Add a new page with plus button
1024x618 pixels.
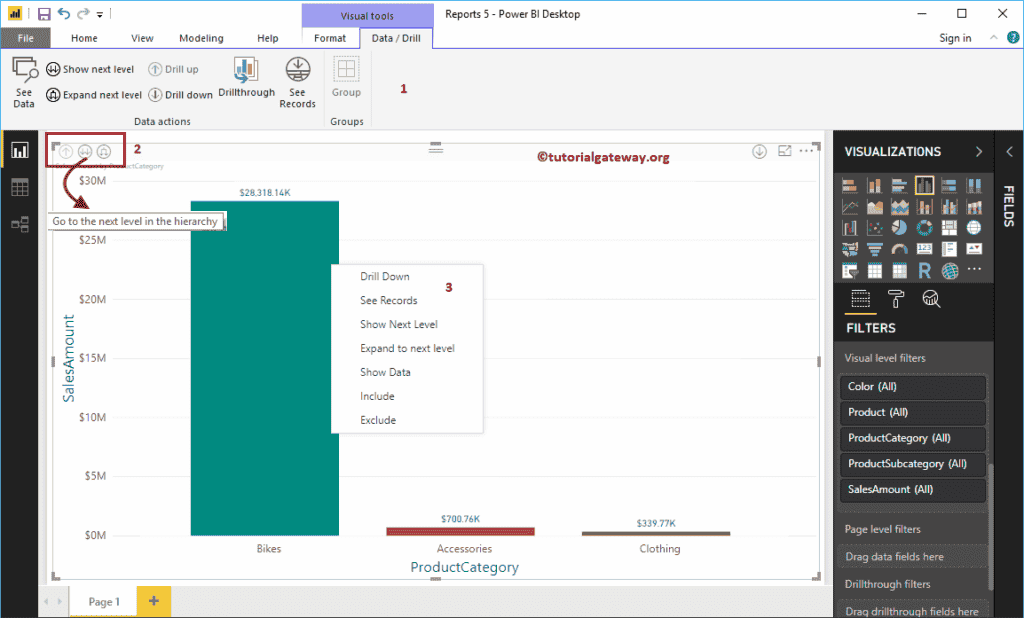153,601
